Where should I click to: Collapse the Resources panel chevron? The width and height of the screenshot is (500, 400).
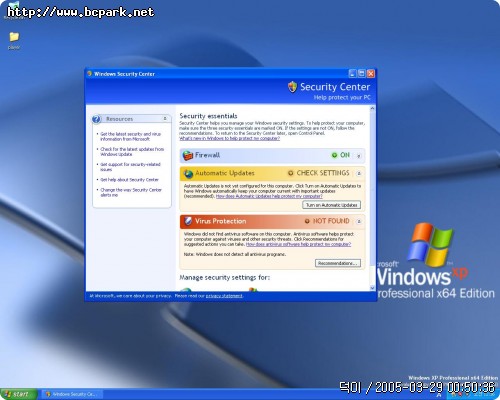165,119
